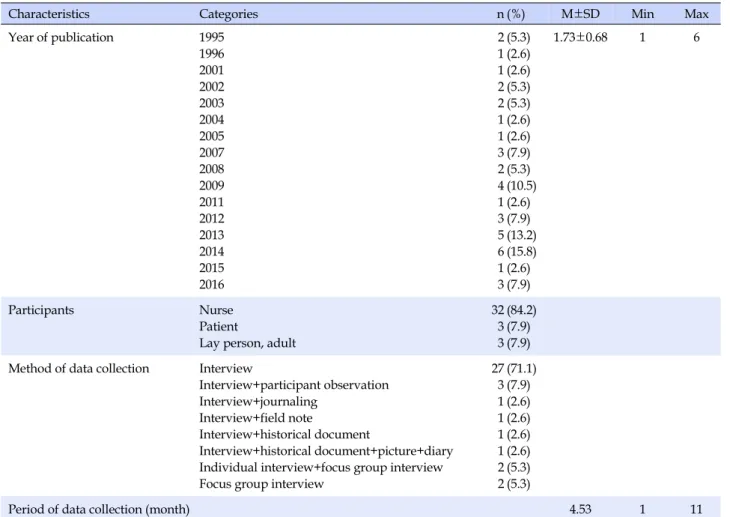This screenshot has height=517, width=730.
Task: Click the '5 (13.2)' value for 2013
Action: tap(517, 235)
